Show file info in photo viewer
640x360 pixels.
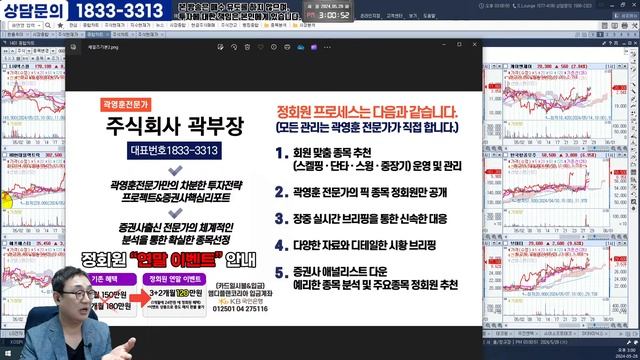tap(274, 47)
